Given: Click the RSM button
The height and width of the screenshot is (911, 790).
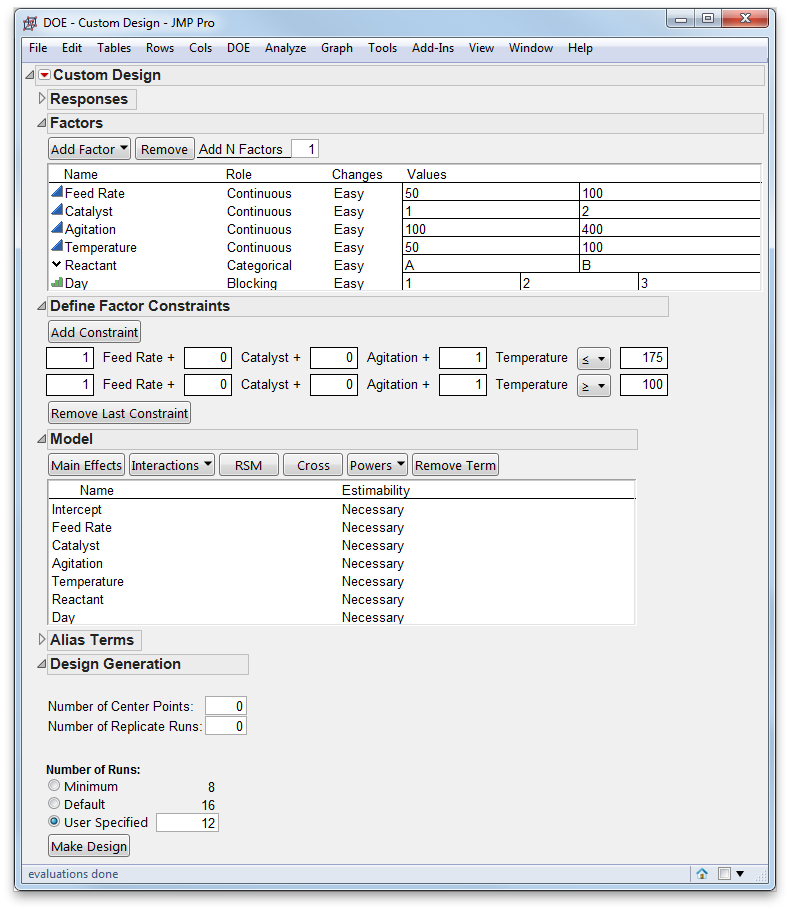Looking at the screenshot, I should tap(249, 465).
